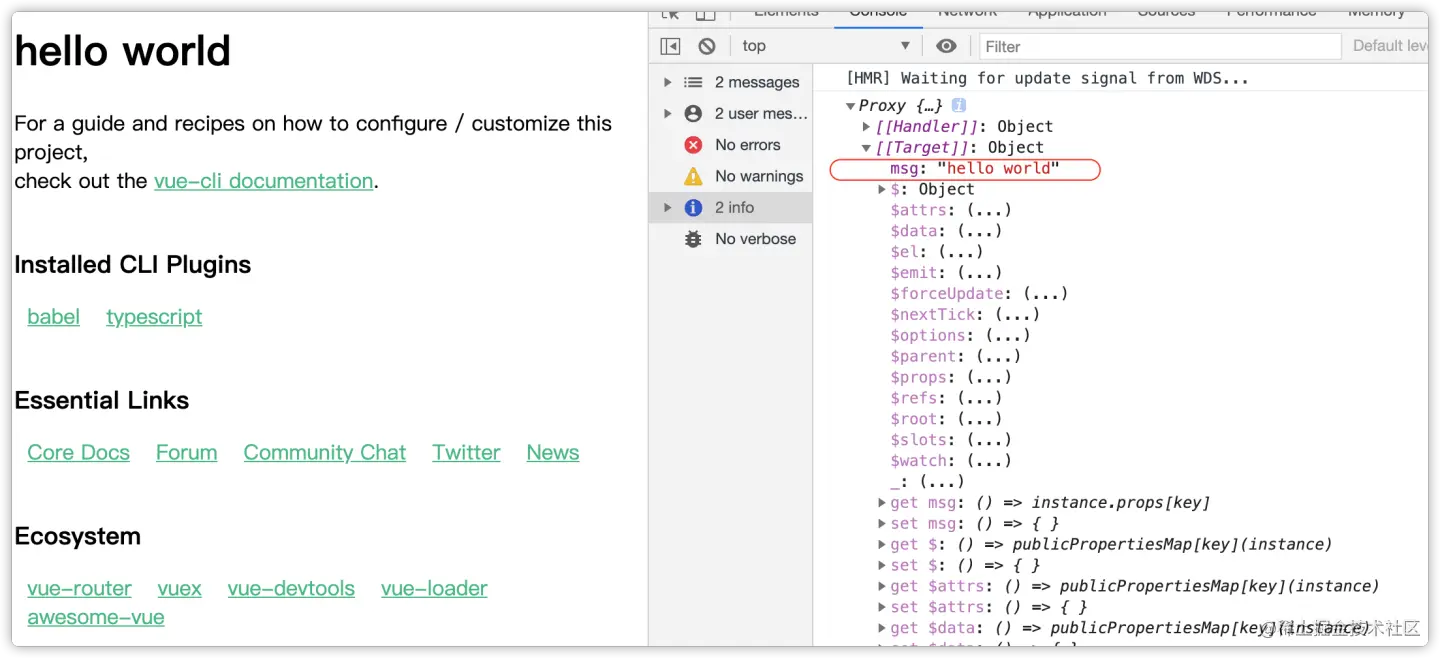Open the awesome-vue link
This screenshot has height=658, width=1440.
tap(96, 617)
